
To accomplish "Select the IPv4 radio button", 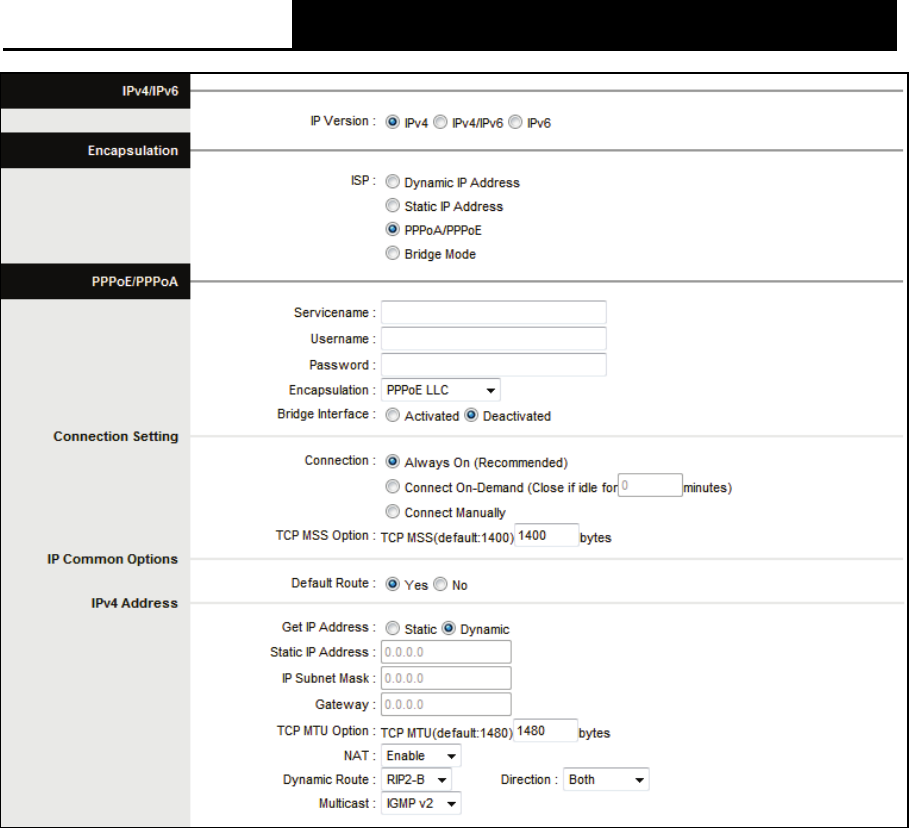I will tap(392, 122).
